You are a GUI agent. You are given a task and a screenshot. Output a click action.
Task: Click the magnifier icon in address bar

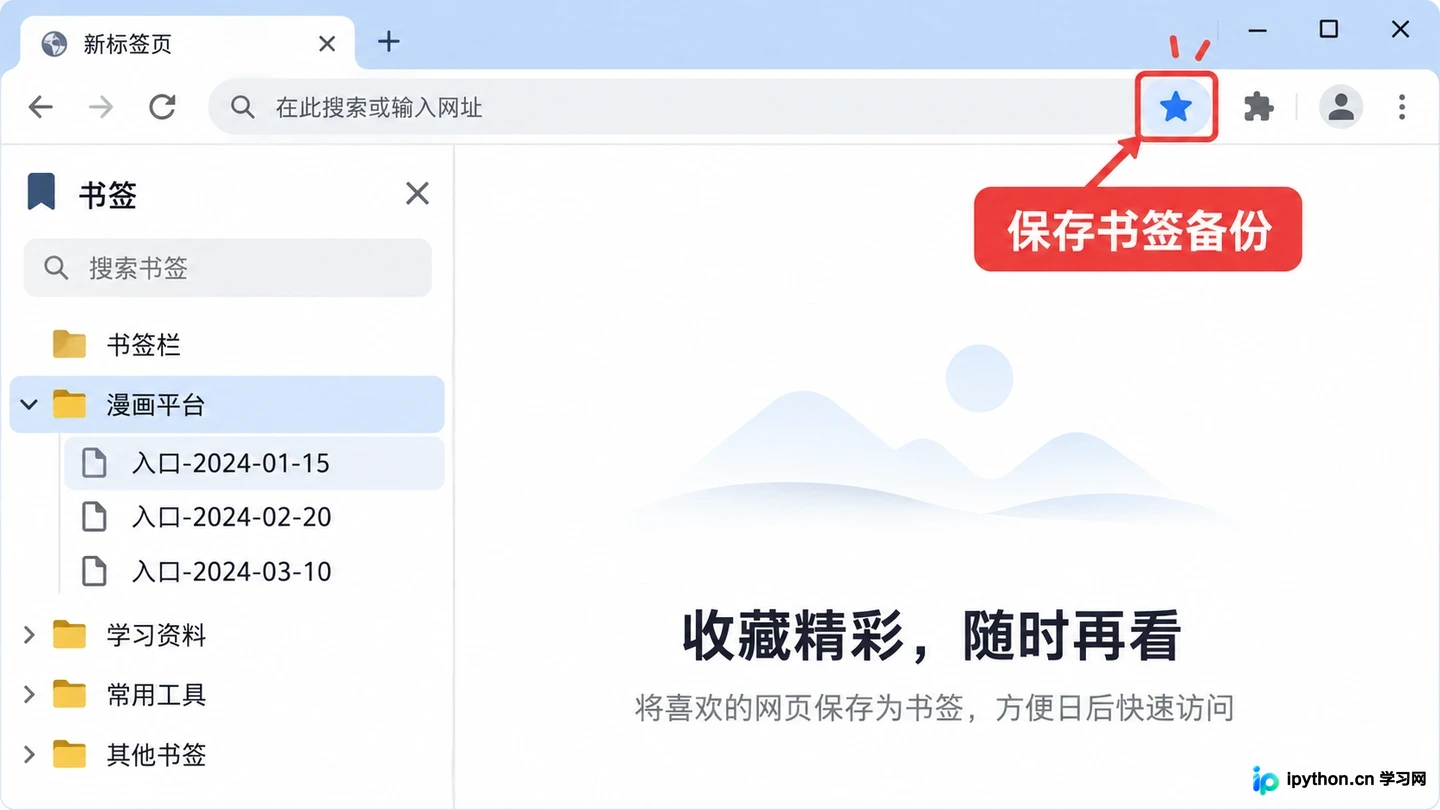coord(243,107)
